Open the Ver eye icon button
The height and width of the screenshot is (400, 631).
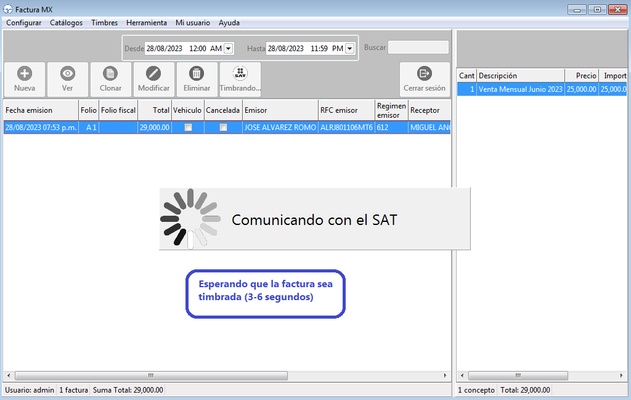68,79
